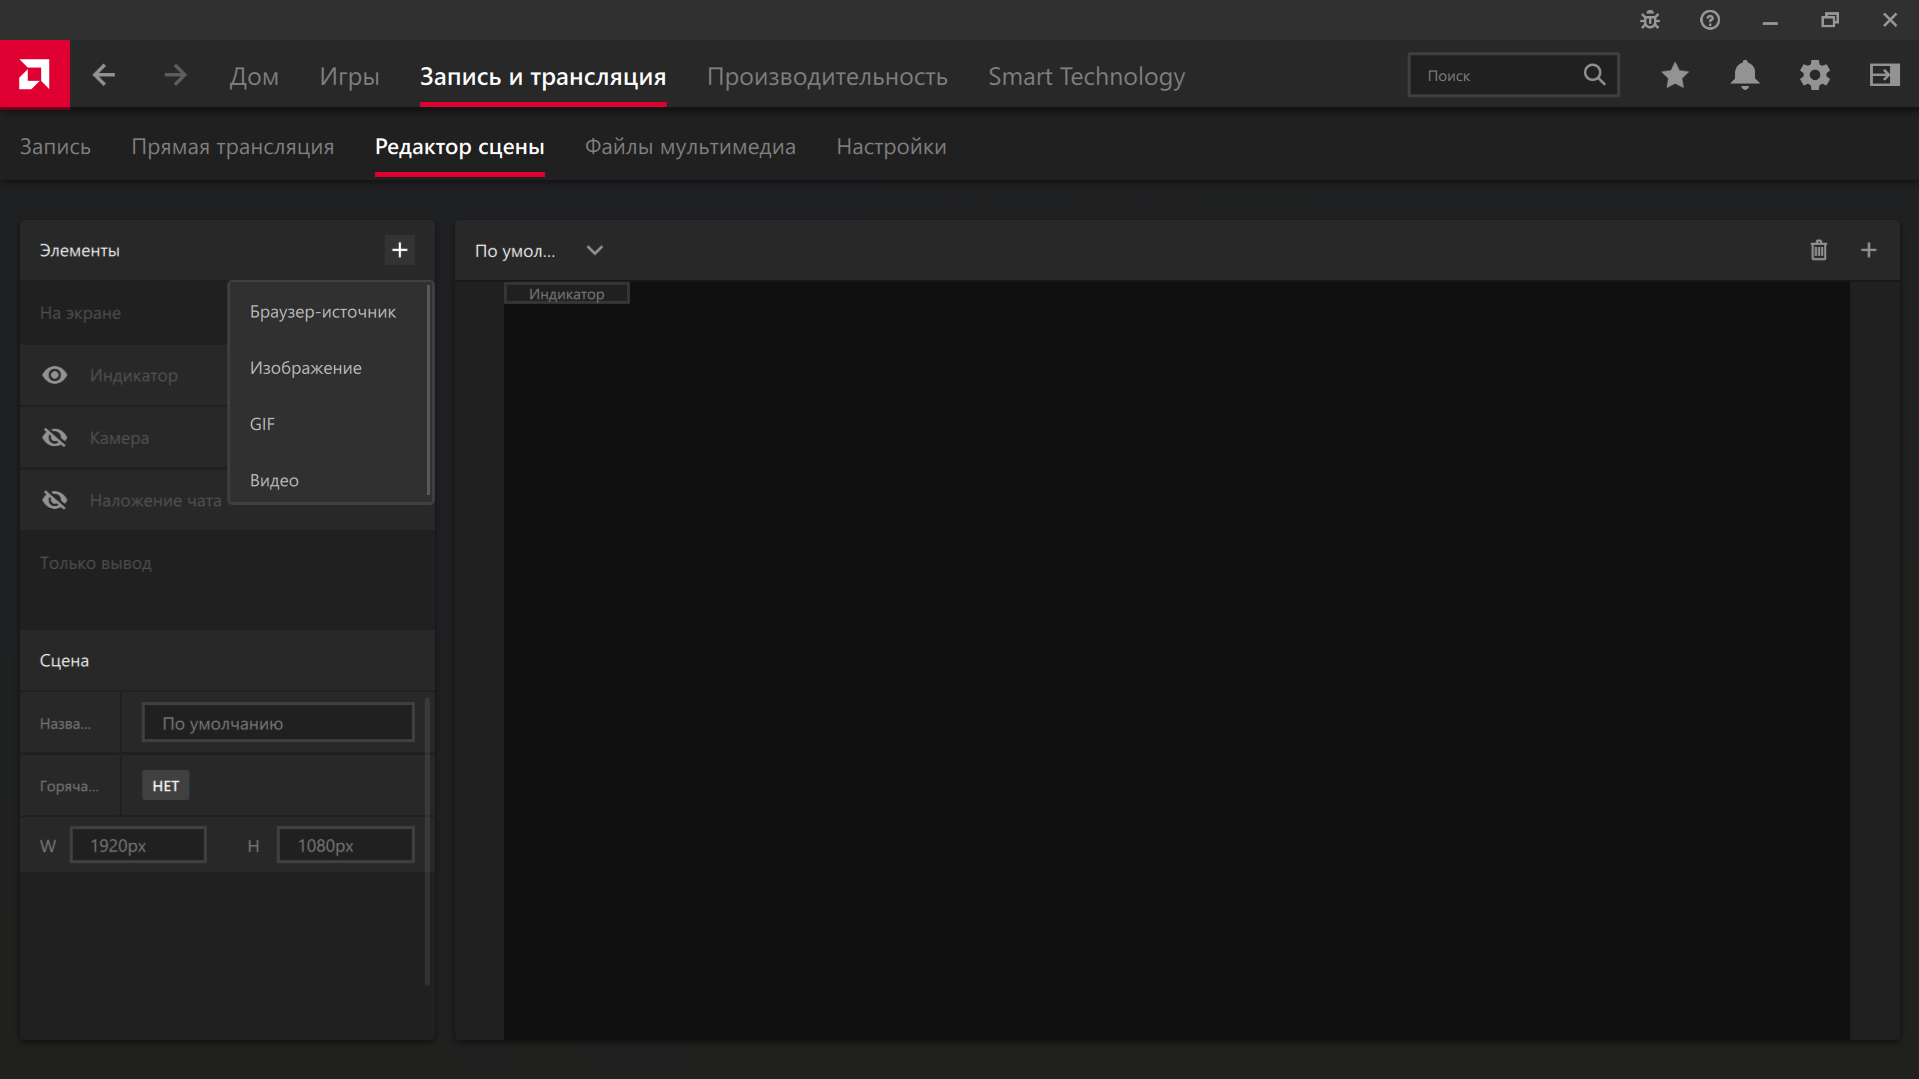
Task: Click the НЕТ hotkey button
Action: click(166, 786)
